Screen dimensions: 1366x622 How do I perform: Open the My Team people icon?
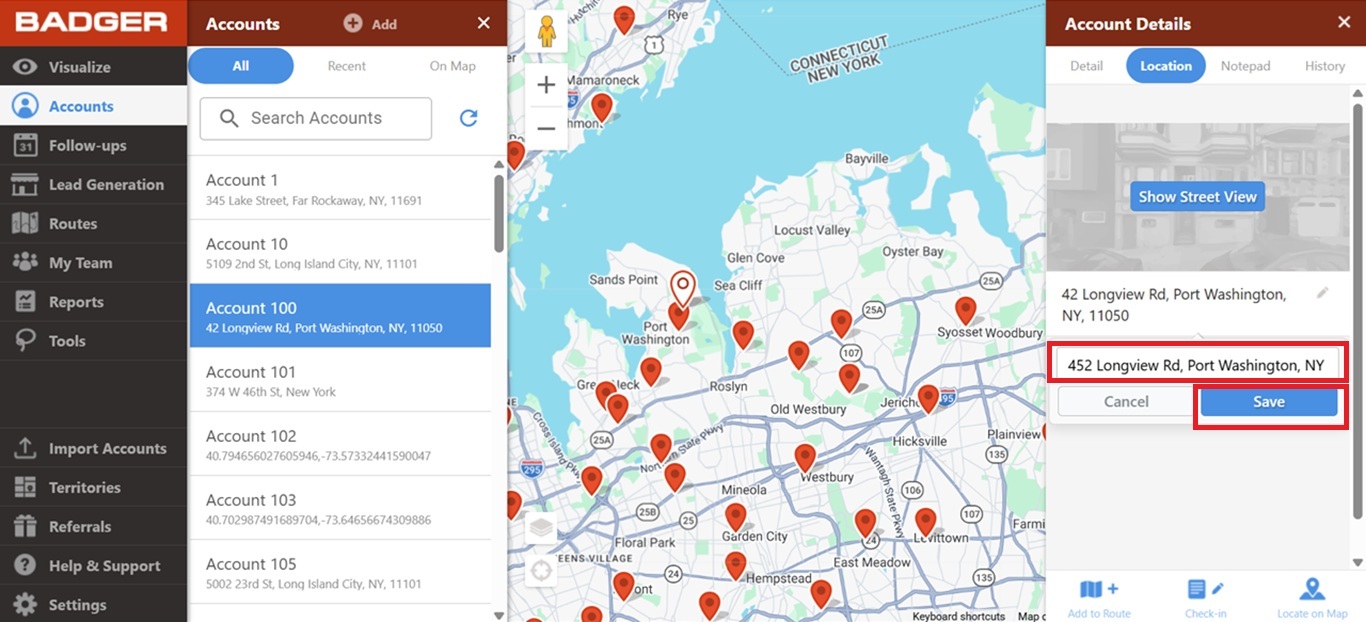tap(25, 262)
